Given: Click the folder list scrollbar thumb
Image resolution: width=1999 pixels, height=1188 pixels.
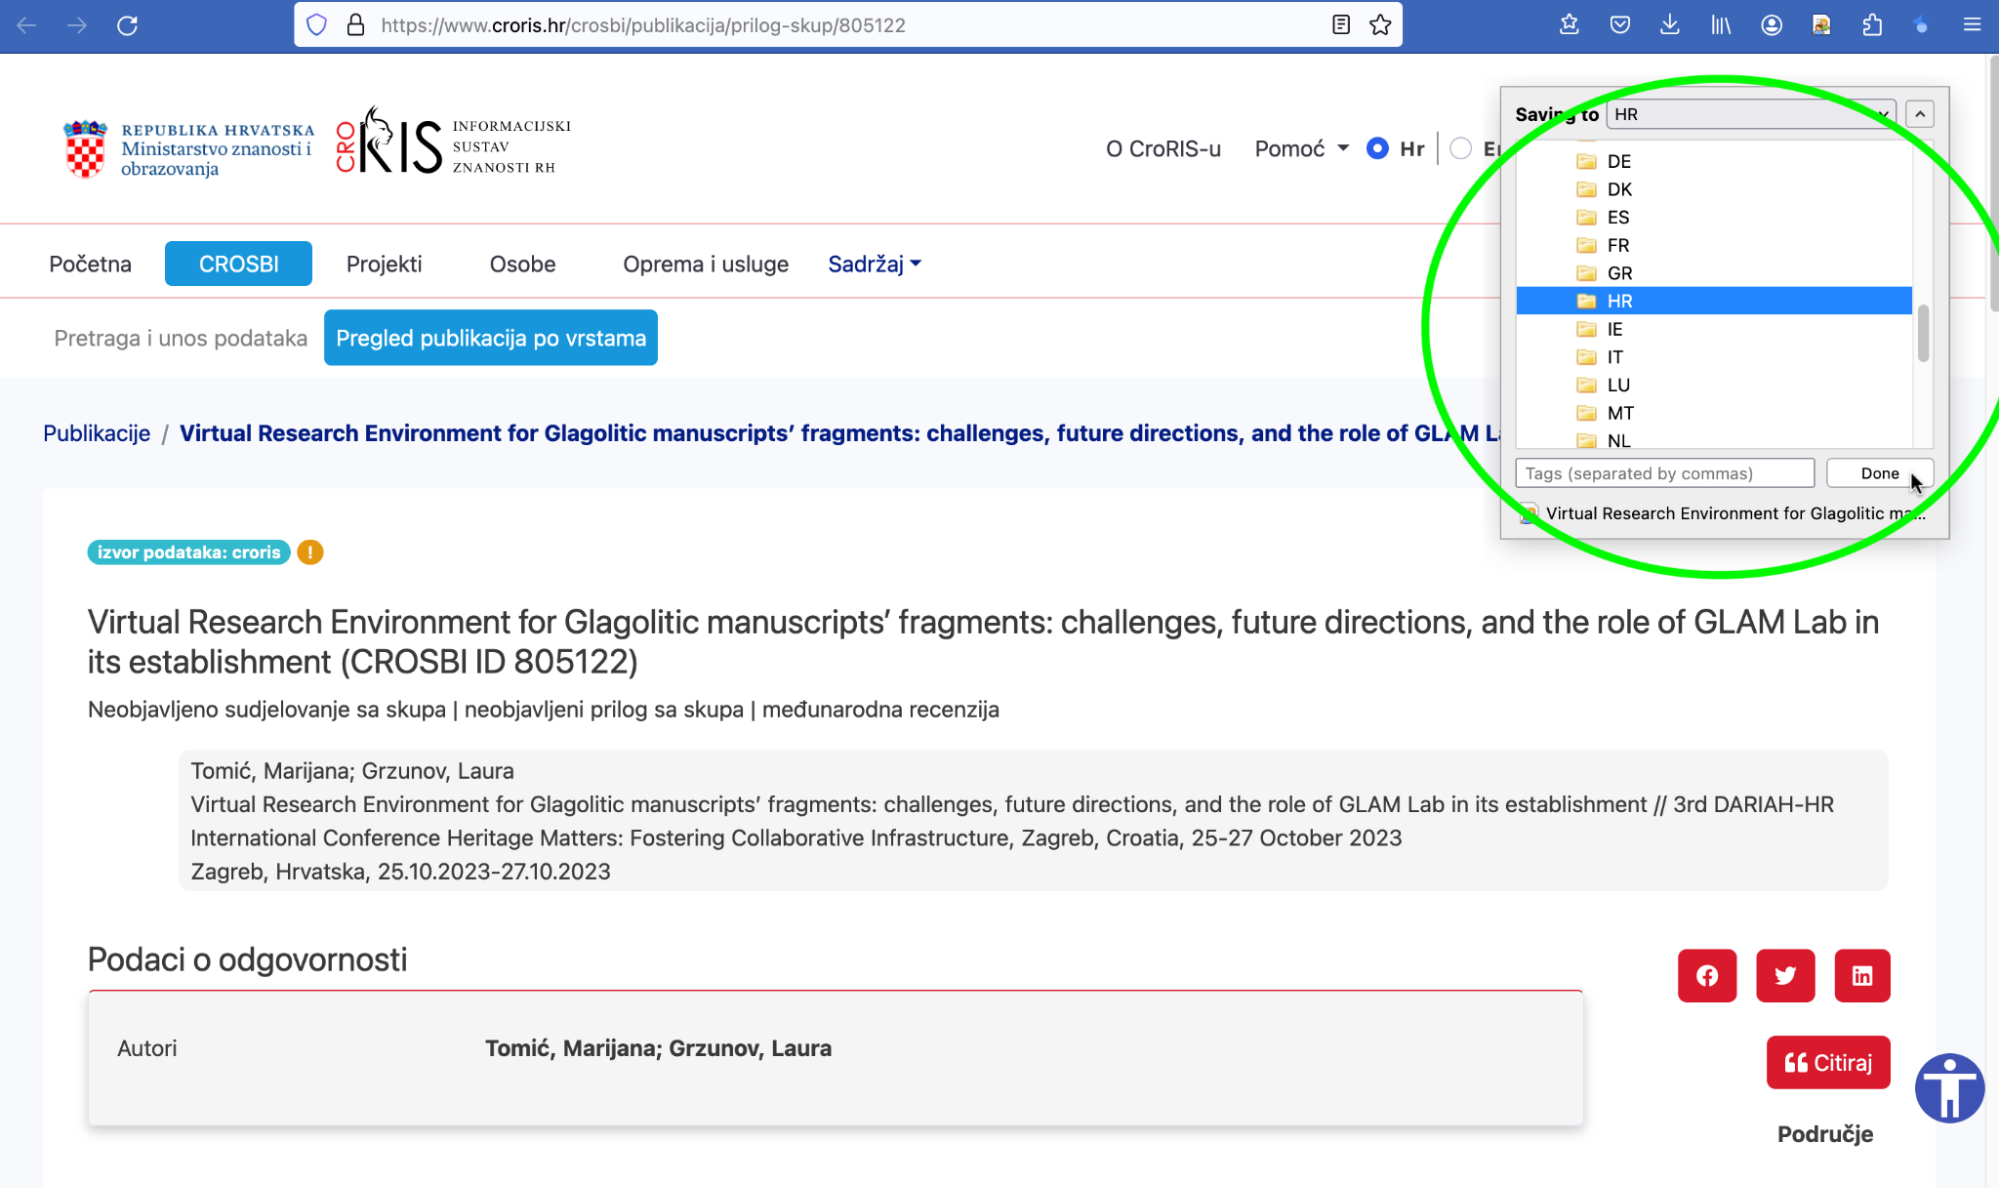Looking at the screenshot, I should (x=1922, y=334).
